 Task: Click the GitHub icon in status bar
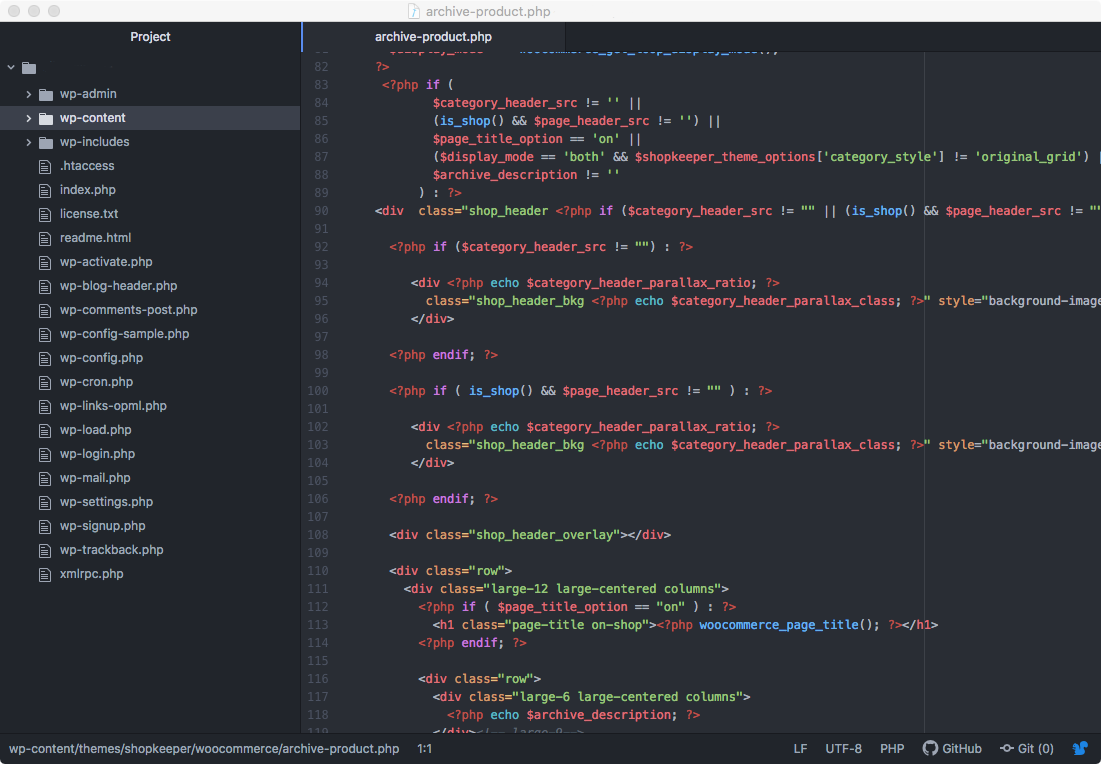point(930,748)
